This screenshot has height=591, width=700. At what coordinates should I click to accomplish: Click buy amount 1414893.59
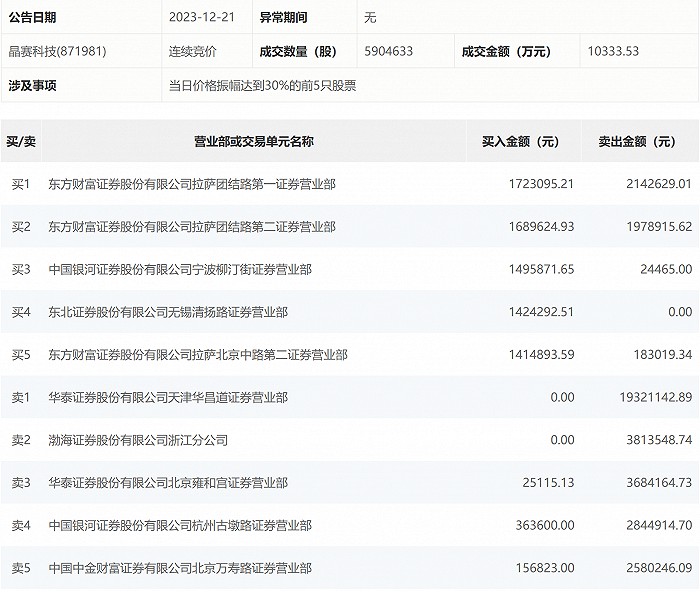pyautogui.click(x=541, y=355)
